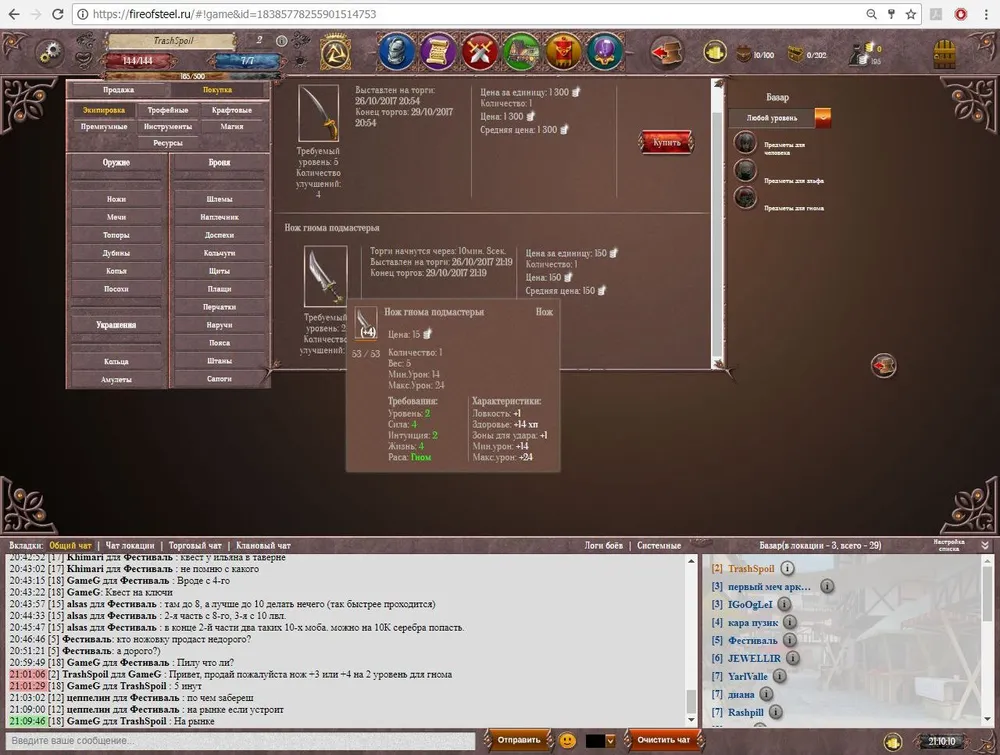Click the red arrow exit chest icon
1000x755 pixels.
(x=665, y=49)
